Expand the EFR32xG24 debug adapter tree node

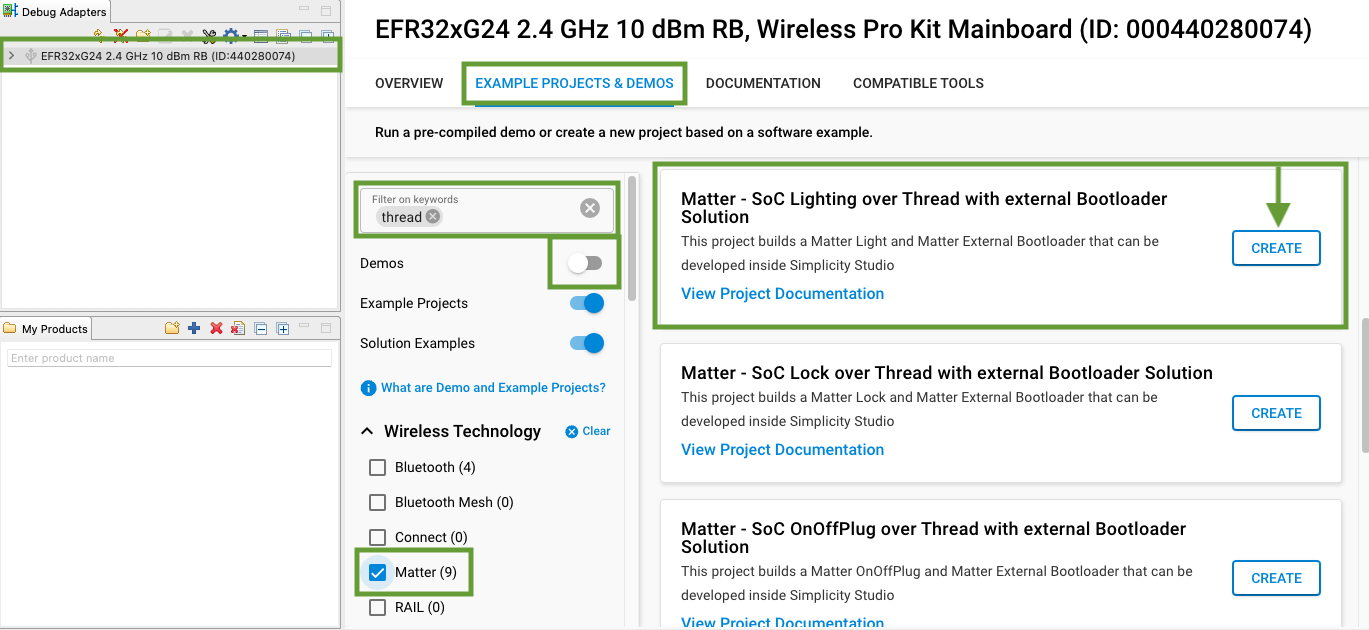(11, 56)
